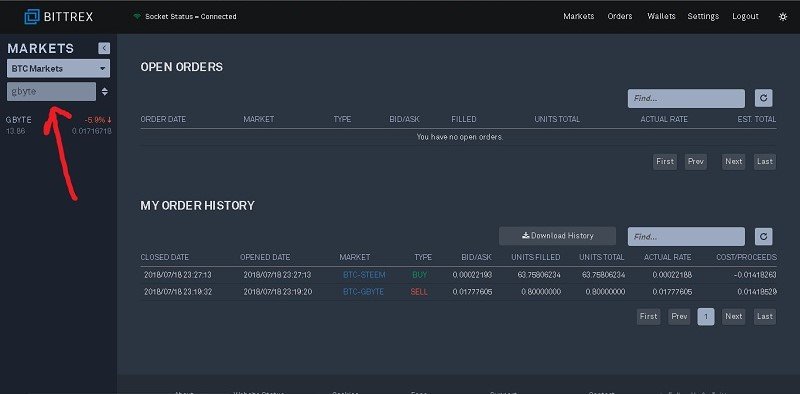The height and width of the screenshot is (394, 800).
Task: Select page 1 in Order History pagination
Action: pos(706,317)
